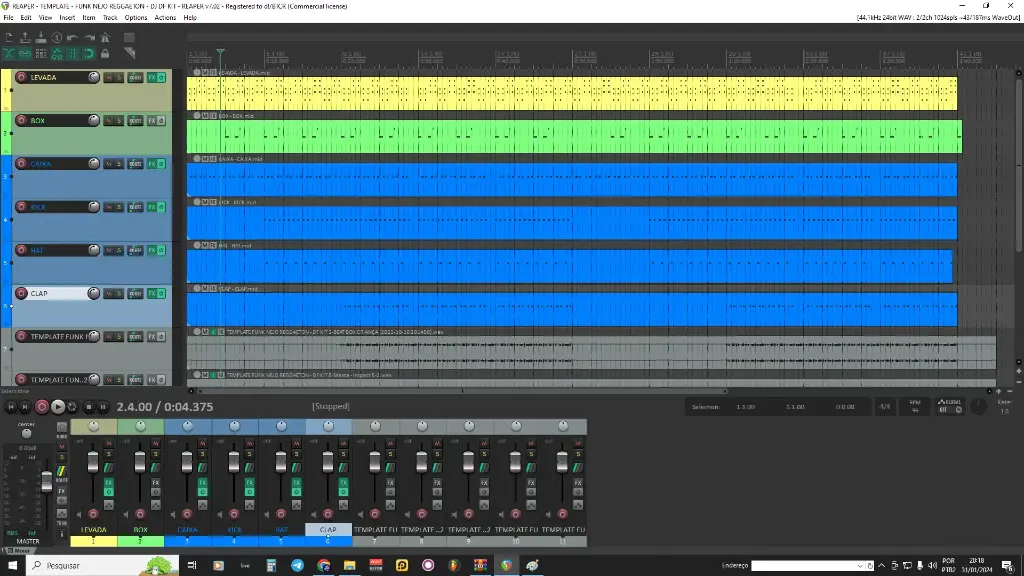Solo the CLAP track in track panel

pos(119,293)
